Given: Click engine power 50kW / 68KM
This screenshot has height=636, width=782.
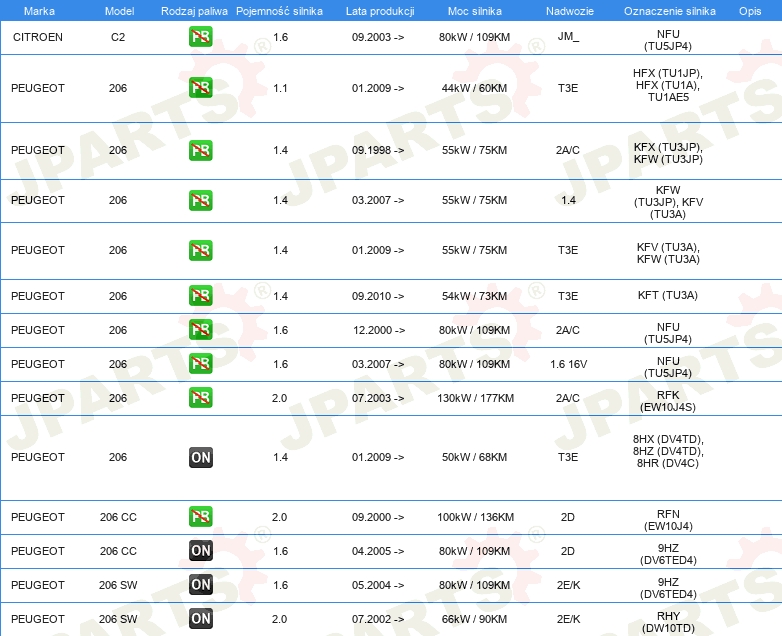Looking at the screenshot, I should pyautogui.click(x=474, y=457).
